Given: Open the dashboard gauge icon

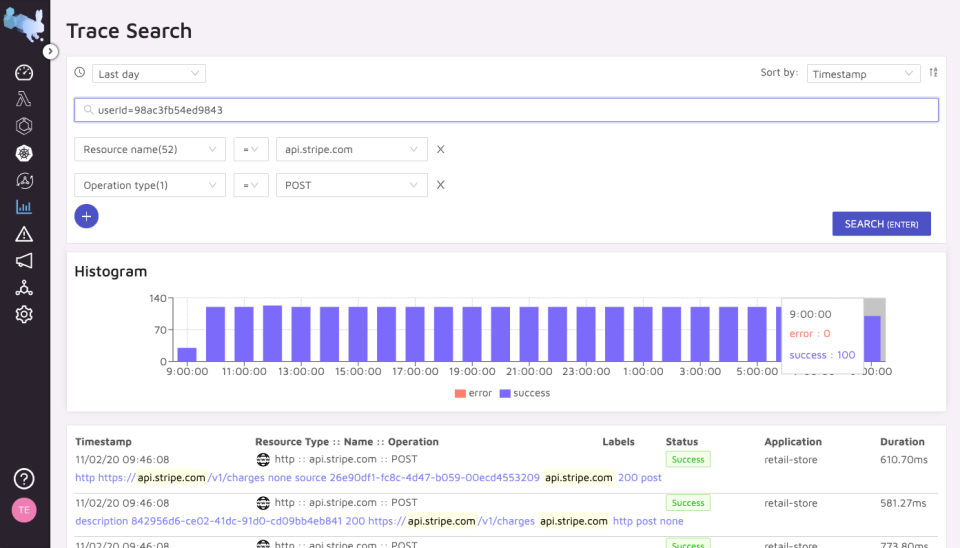Looking at the screenshot, I should 24,73.
